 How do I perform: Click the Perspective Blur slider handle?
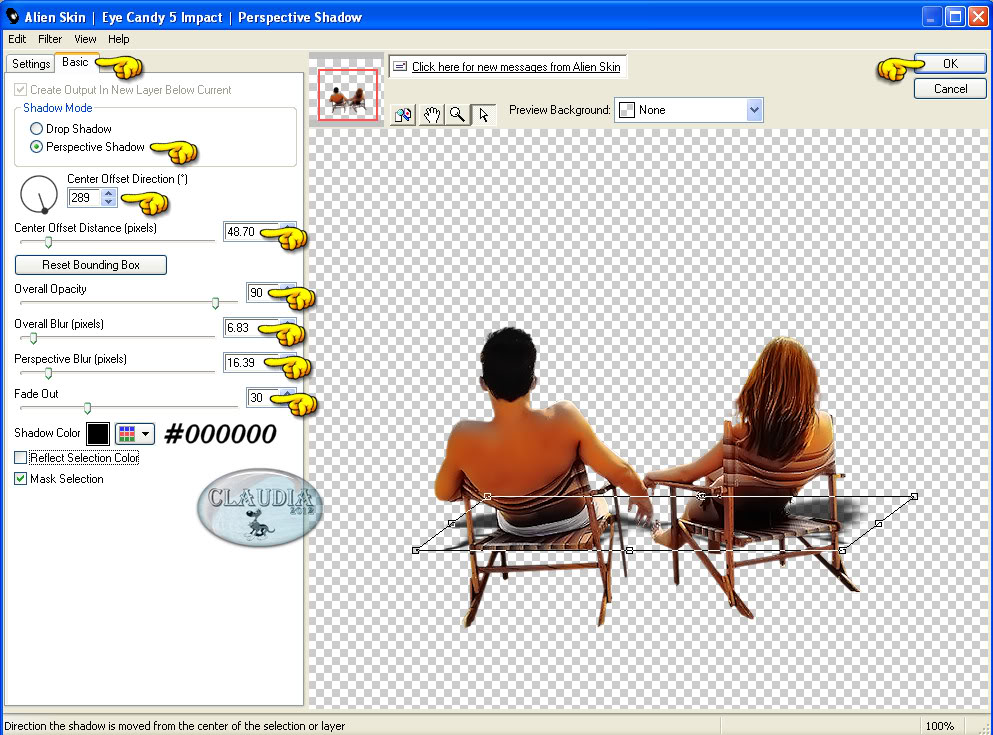[48, 374]
